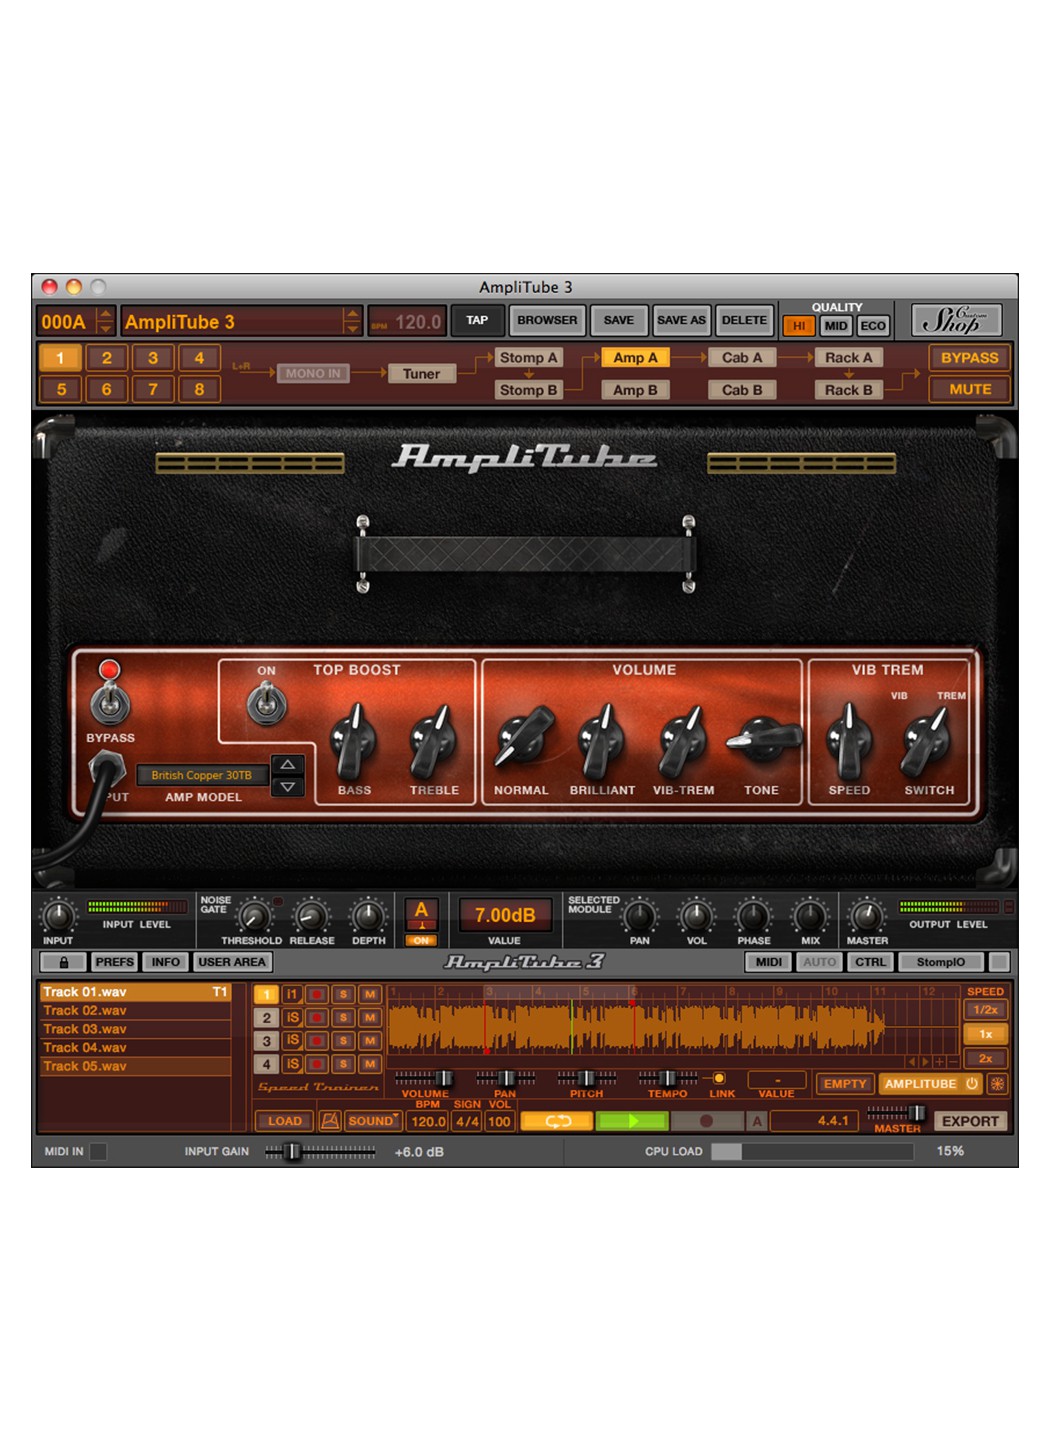Arm record on track 3 row

[x=317, y=1040]
